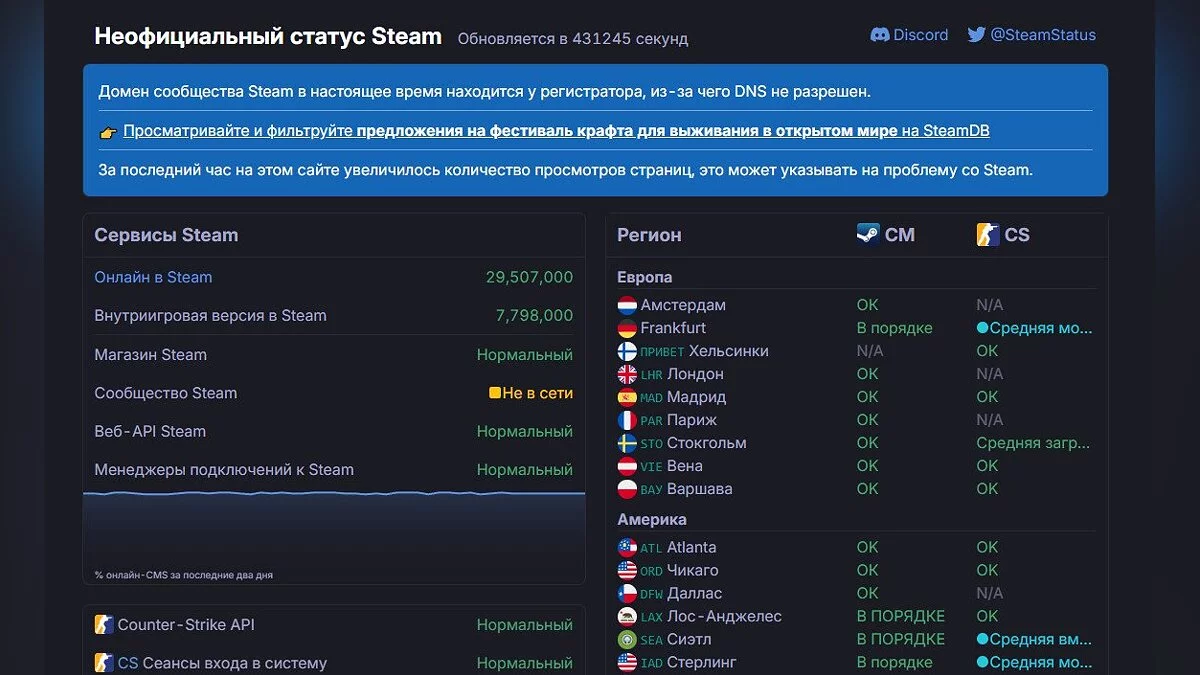Click the Discord logo icon

(880, 35)
